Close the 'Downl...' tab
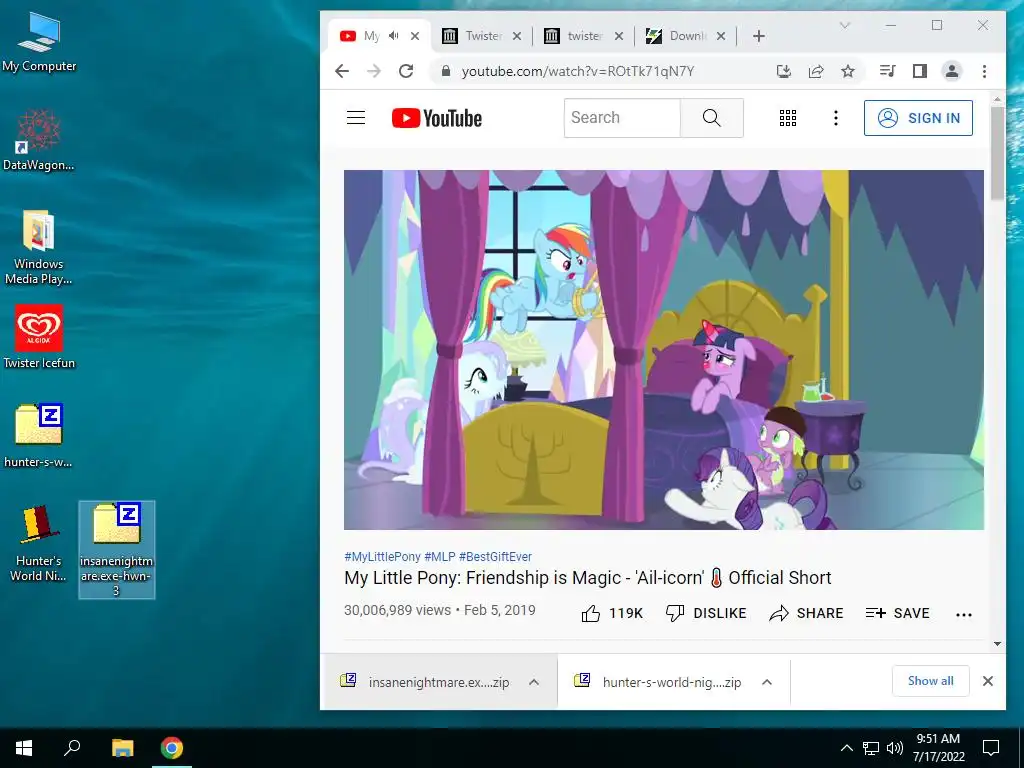 [x=721, y=36]
